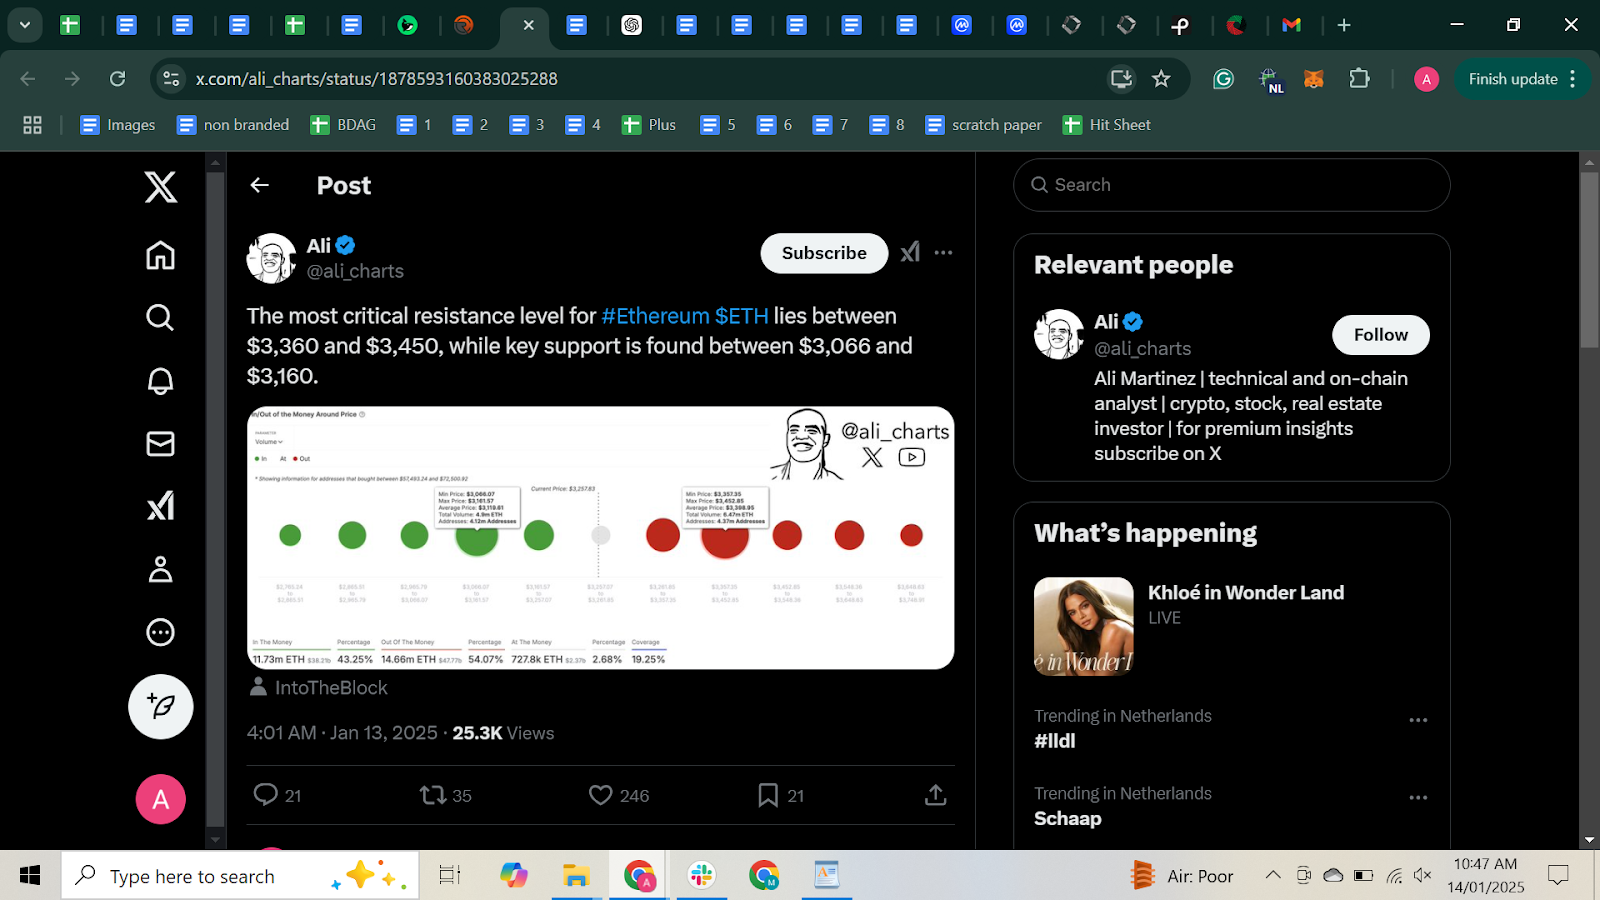Image resolution: width=1600 pixels, height=900 pixels.
Task: Show hidden system tray icons
Action: [x=1273, y=875]
